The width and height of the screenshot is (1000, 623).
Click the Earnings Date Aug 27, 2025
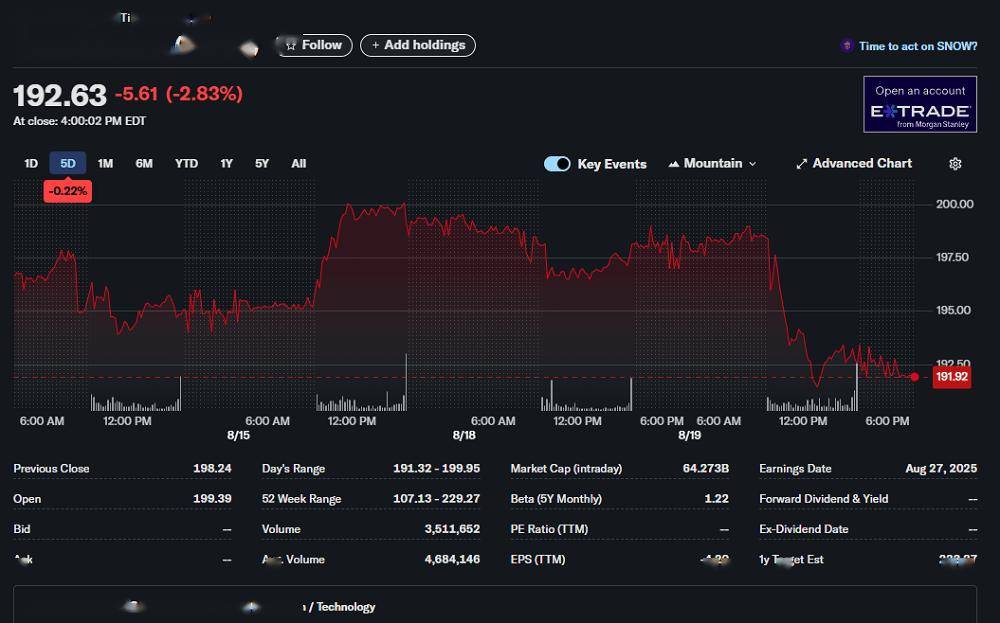(x=941, y=468)
